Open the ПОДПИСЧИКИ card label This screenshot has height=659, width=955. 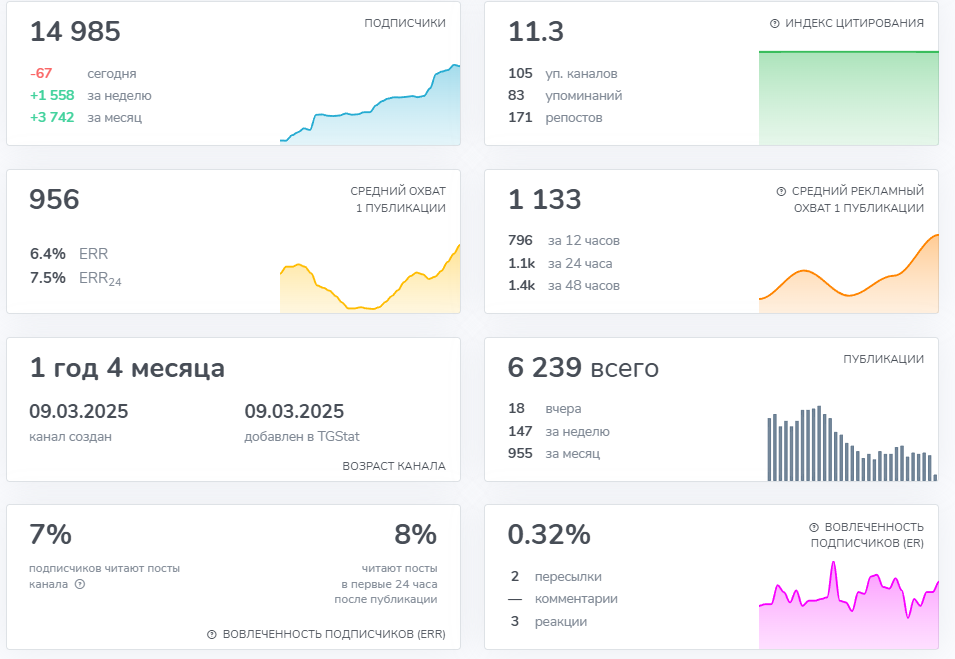[x=405, y=23]
